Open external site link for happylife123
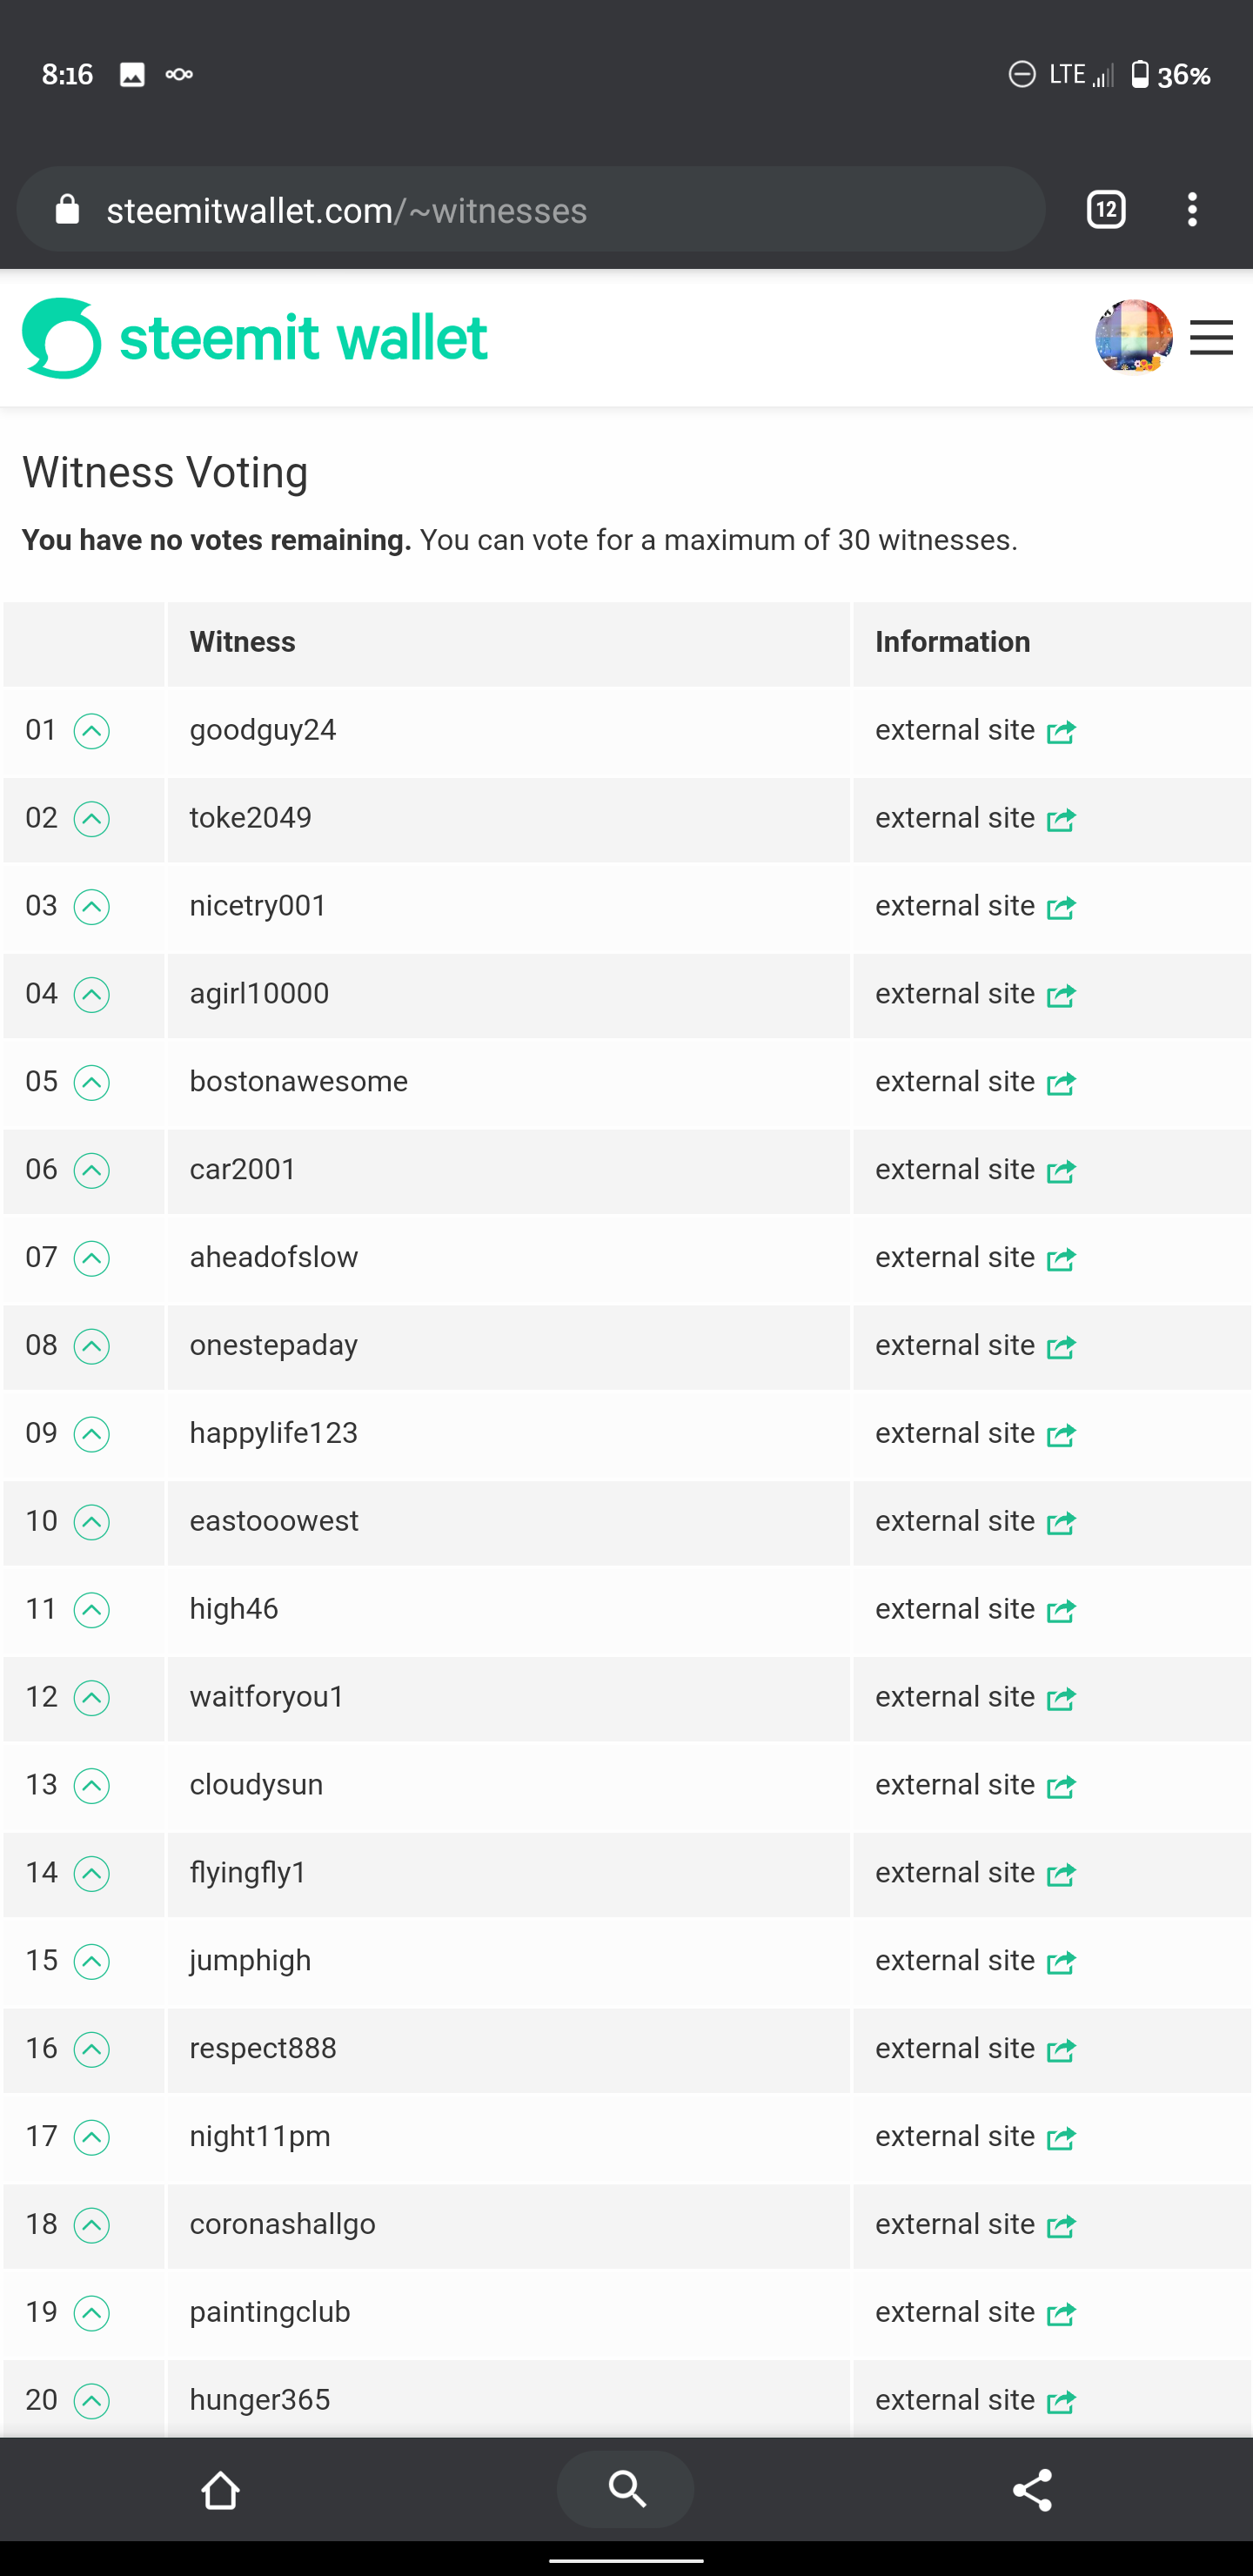 pos(974,1433)
